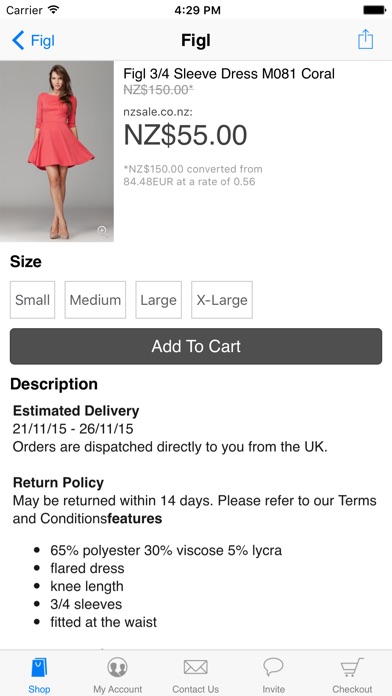Tap the product title Figl 3/4 Sleeve Dress
The image size is (392, 696).
(x=229, y=74)
